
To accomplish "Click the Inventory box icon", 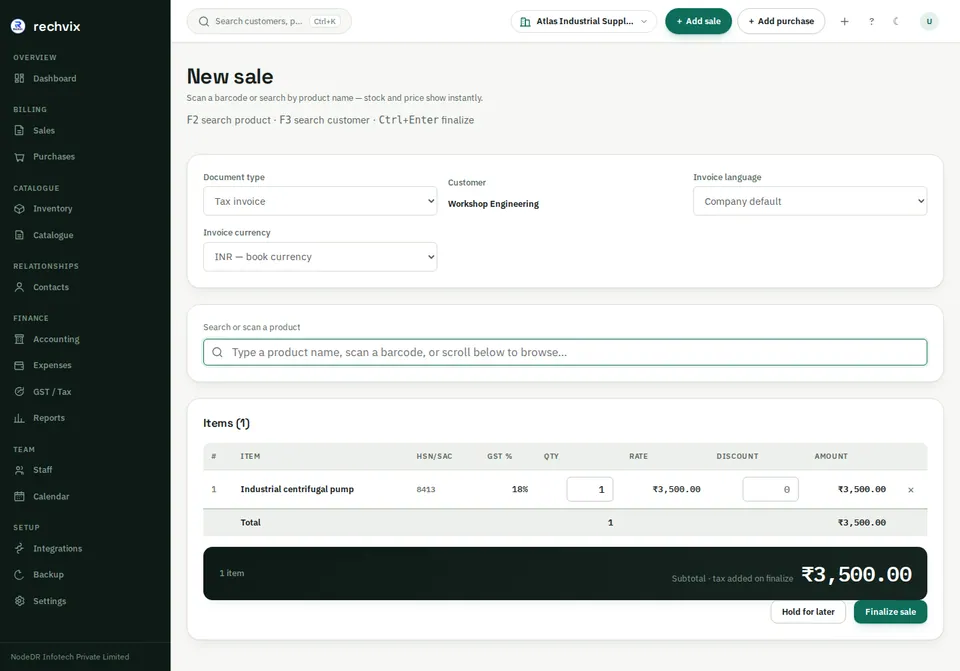I will tap(20, 209).
